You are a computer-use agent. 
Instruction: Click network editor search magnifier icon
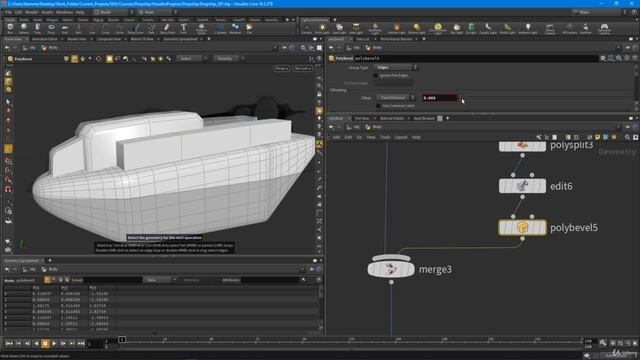[627, 138]
